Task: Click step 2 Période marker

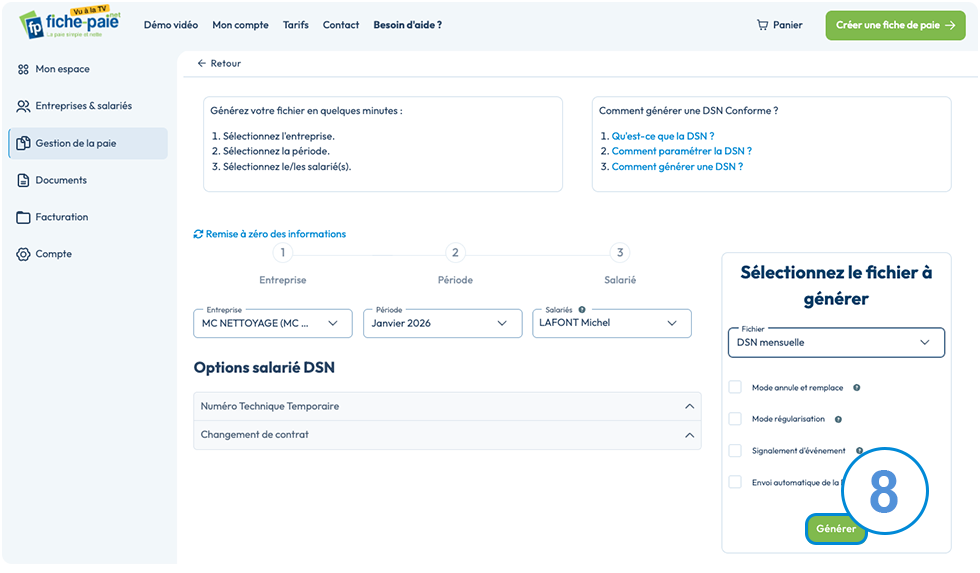Action: coord(455,252)
